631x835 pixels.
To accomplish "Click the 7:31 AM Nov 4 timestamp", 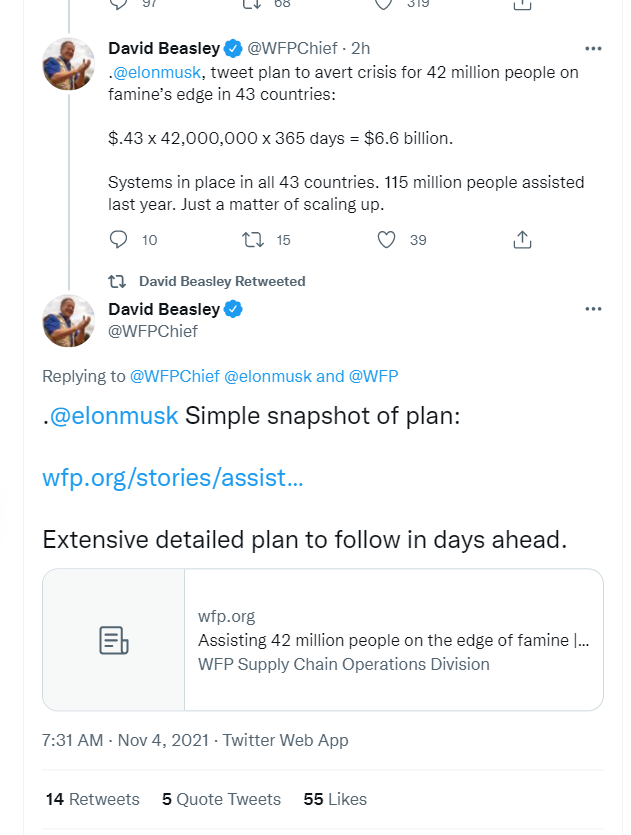I will (x=127, y=740).
